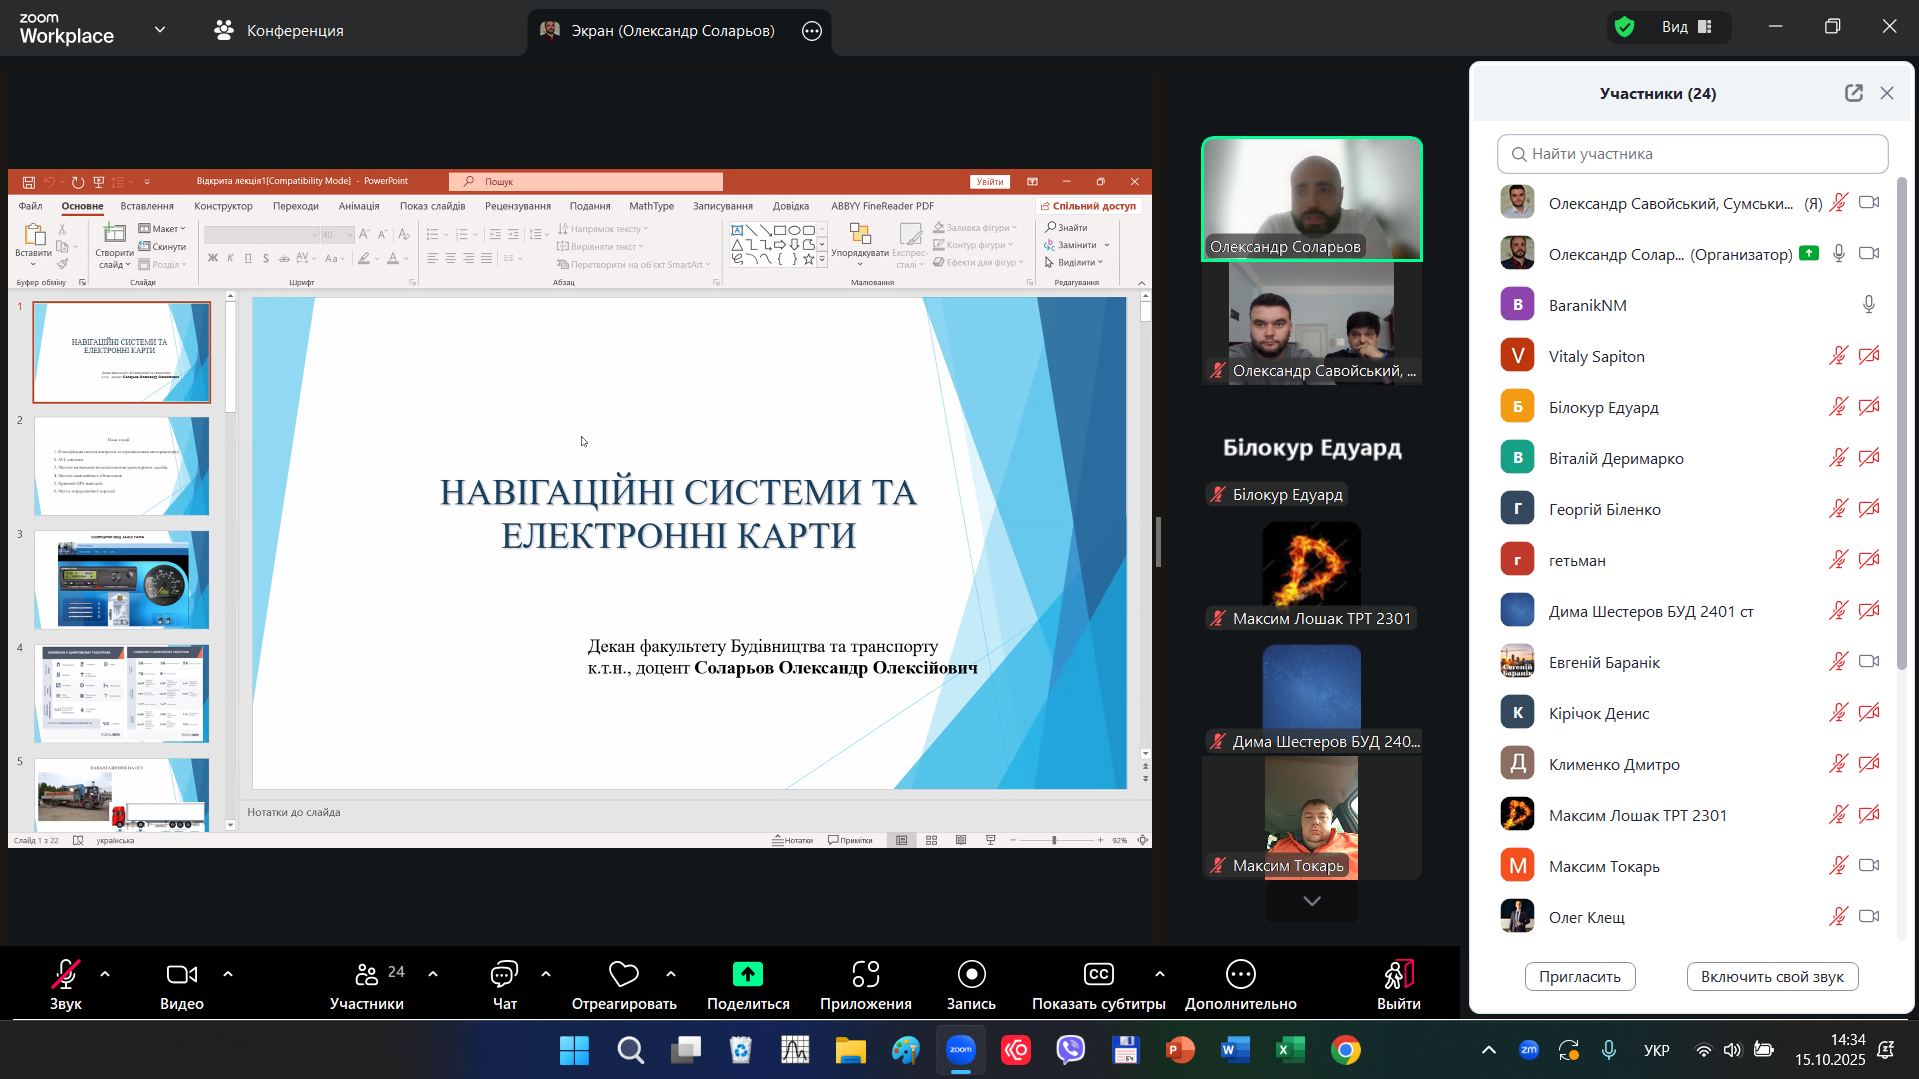Toggle camera with the Видео button
This screenshot has width=1919, height=1079.
(181, 975)
